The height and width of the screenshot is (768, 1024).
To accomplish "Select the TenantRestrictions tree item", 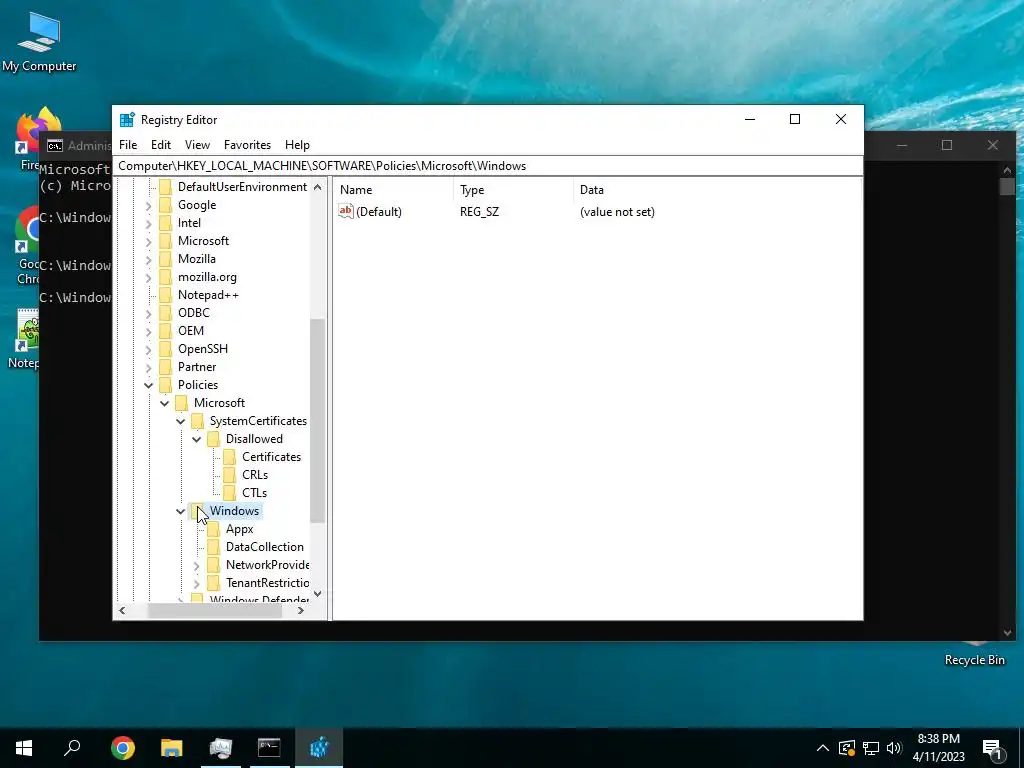I will 267,583.
